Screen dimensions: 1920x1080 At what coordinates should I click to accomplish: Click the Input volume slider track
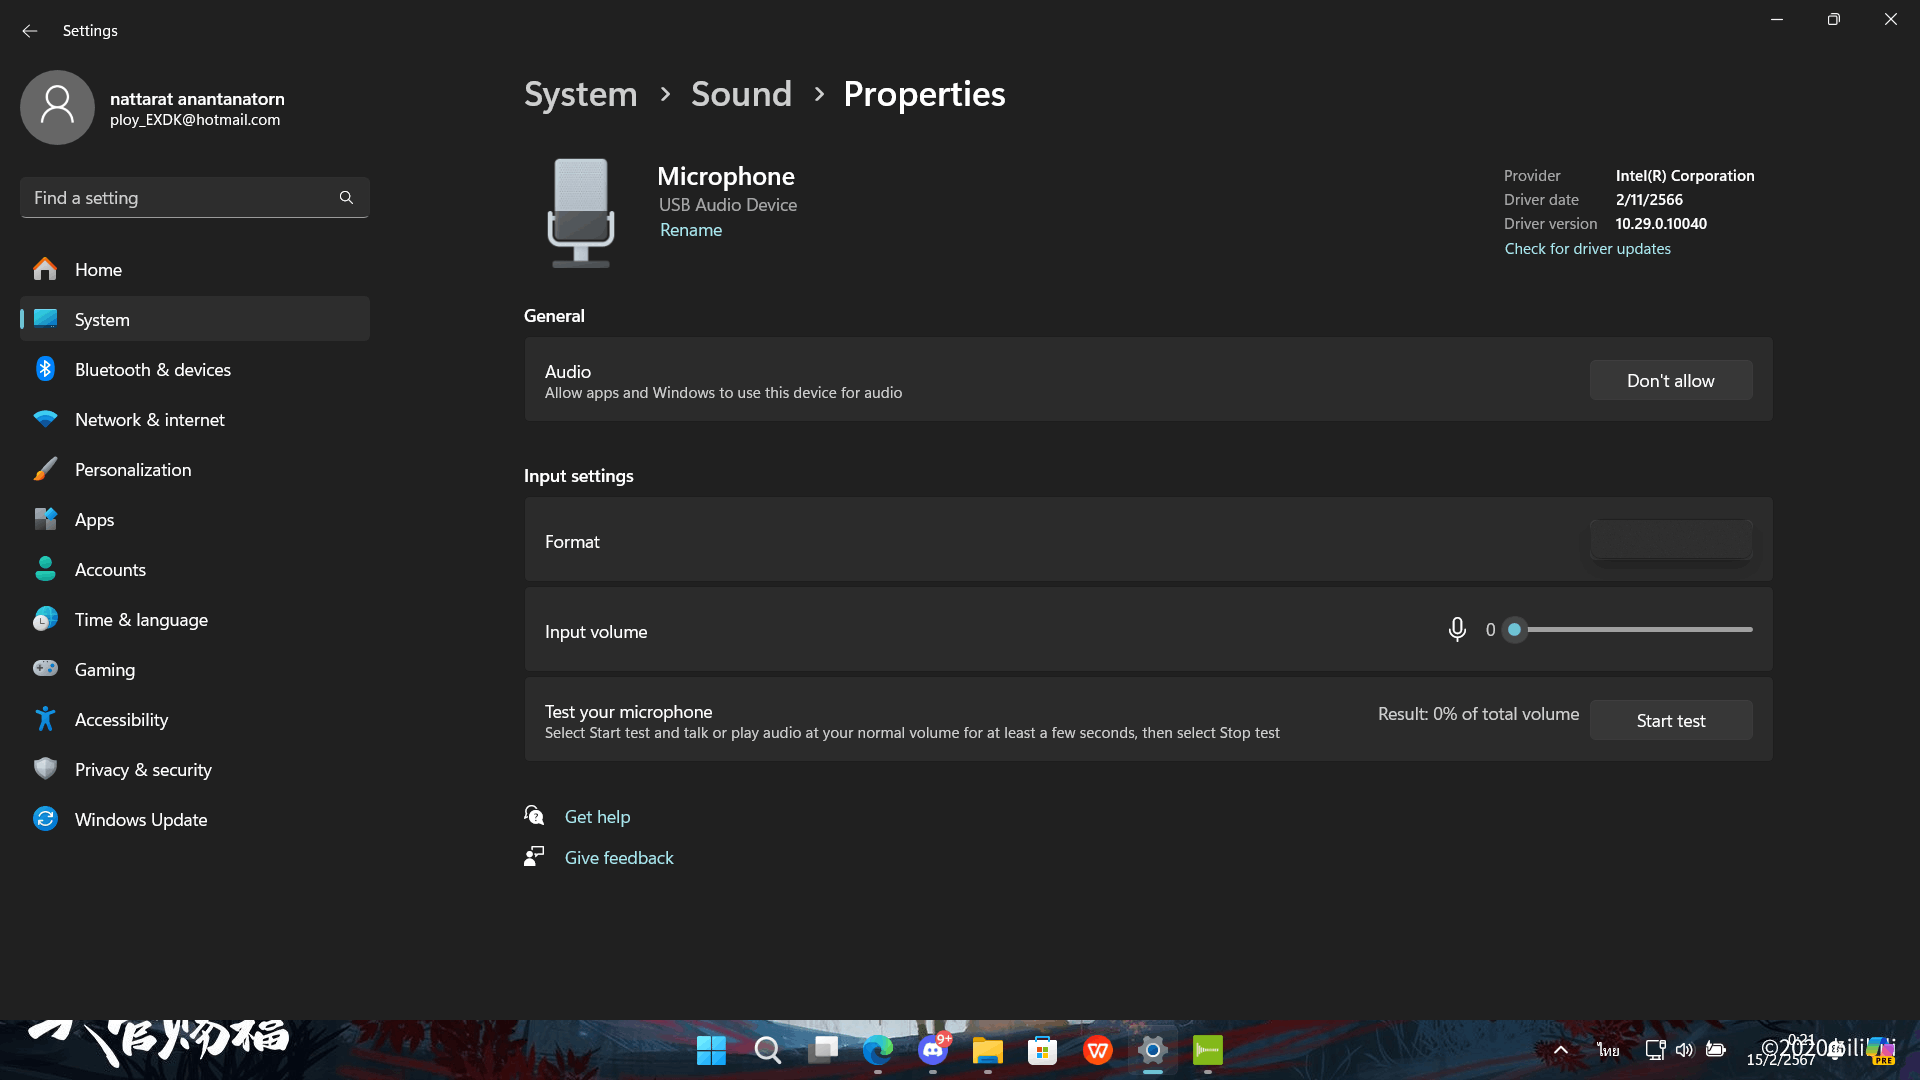click(1640, 630)
